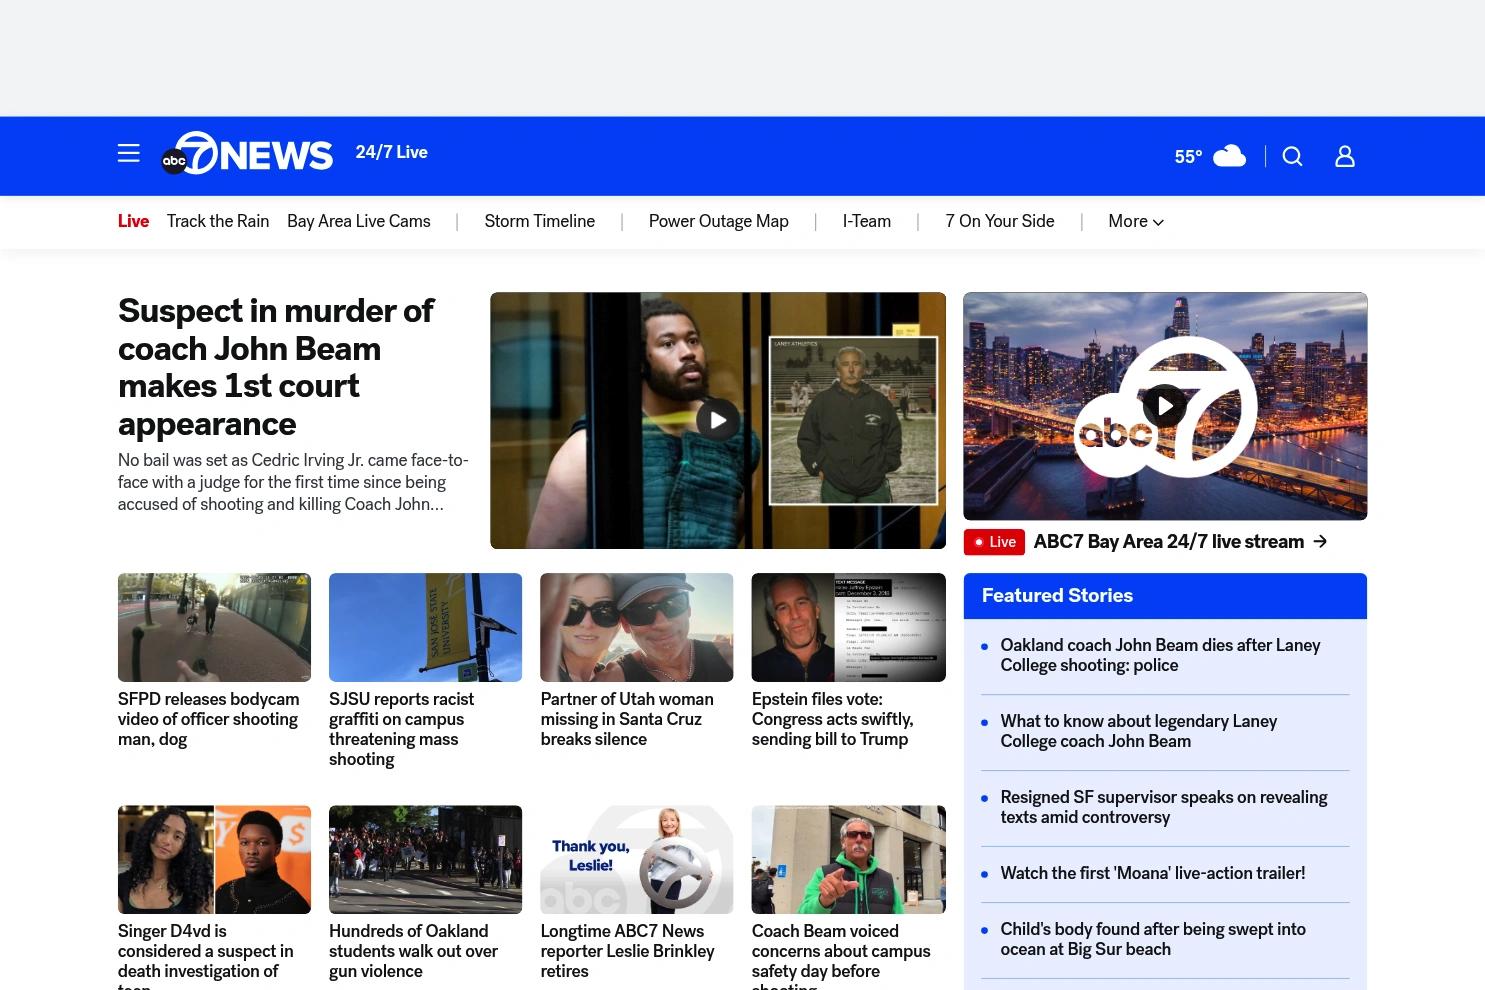The height and width of the screenshot is (990, 1485).
Task: Open the Thank you, Leslie thumbnail
Action: 637,859
